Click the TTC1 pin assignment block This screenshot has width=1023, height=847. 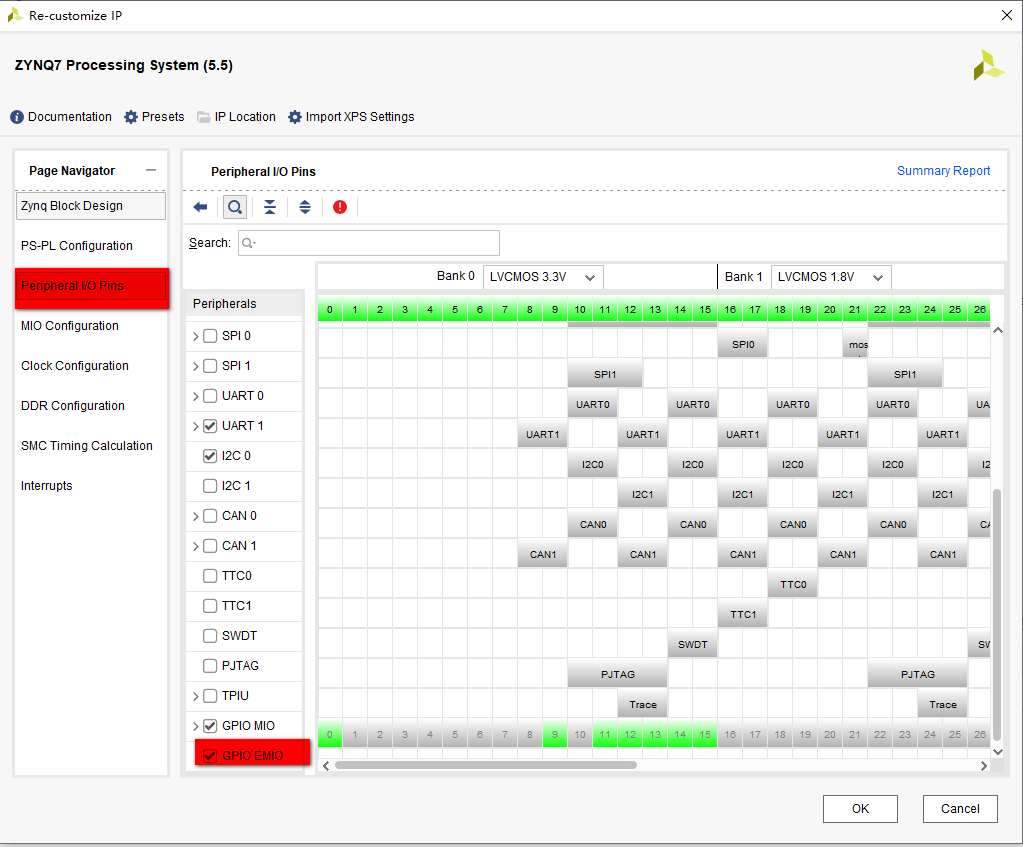click(x=743, y=614)
